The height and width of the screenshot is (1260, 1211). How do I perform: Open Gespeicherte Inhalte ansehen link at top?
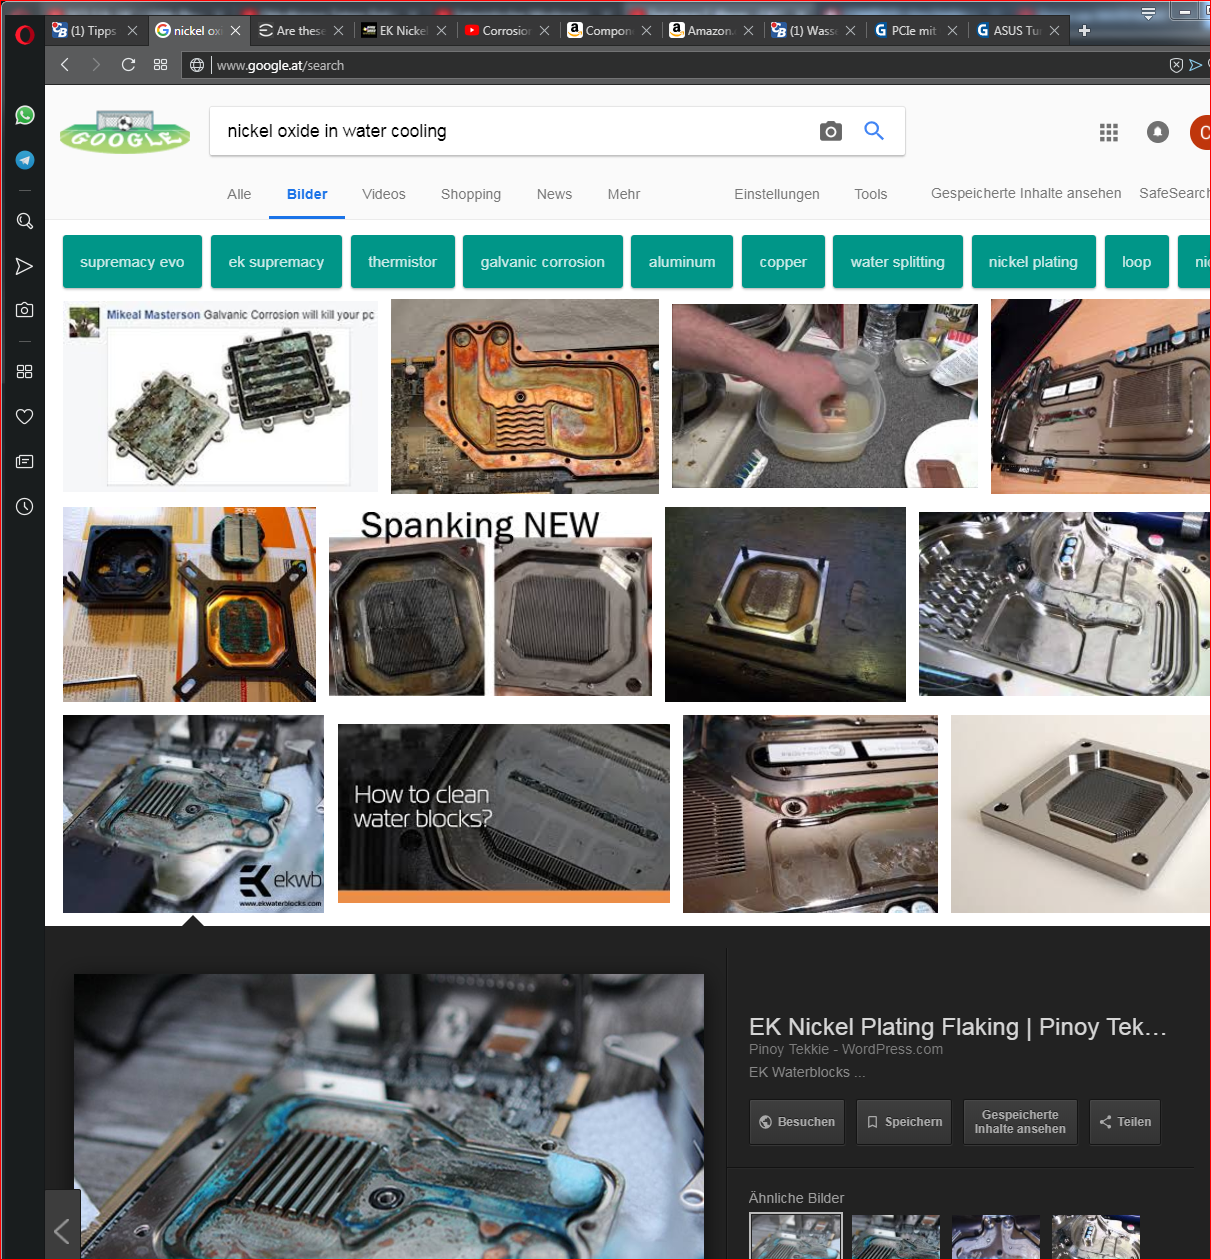coord(1026,193)
